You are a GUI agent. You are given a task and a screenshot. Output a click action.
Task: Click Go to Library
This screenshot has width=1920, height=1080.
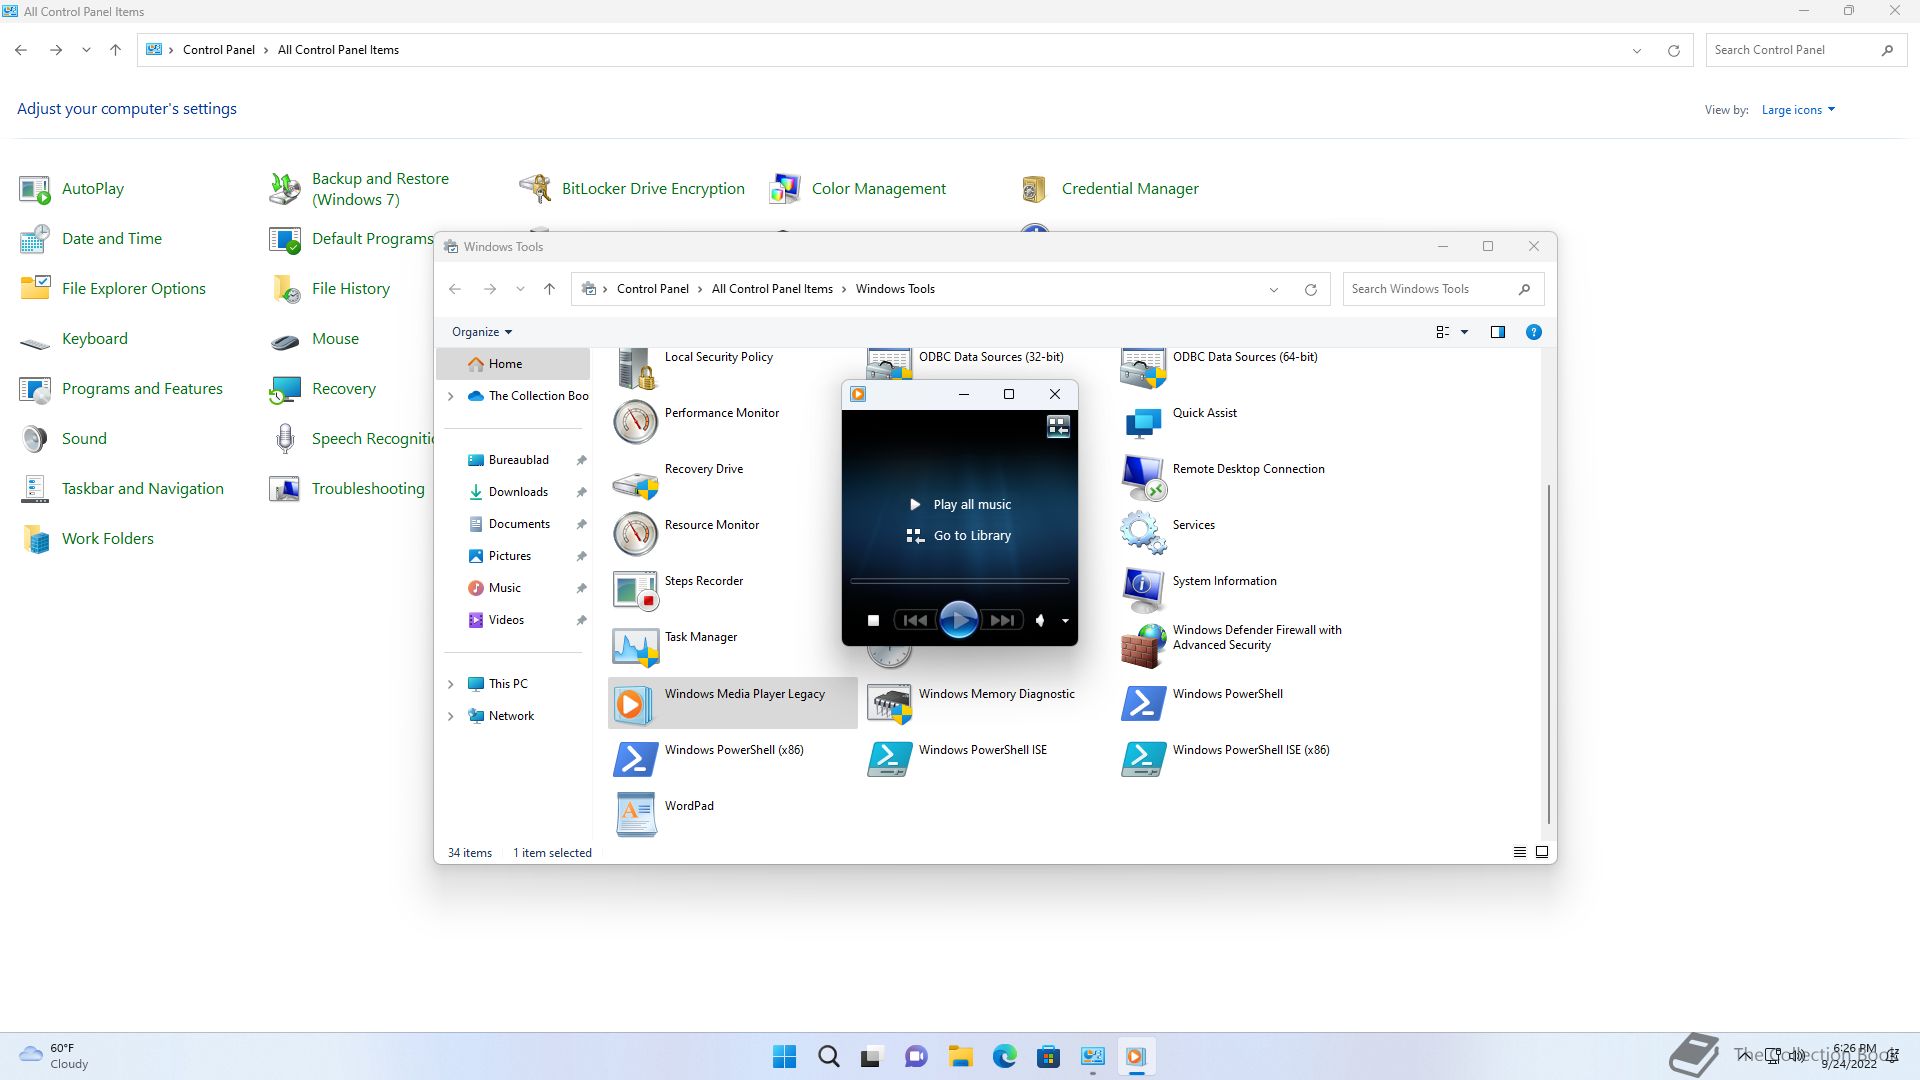pyautogui.click(x=960, y=536)
